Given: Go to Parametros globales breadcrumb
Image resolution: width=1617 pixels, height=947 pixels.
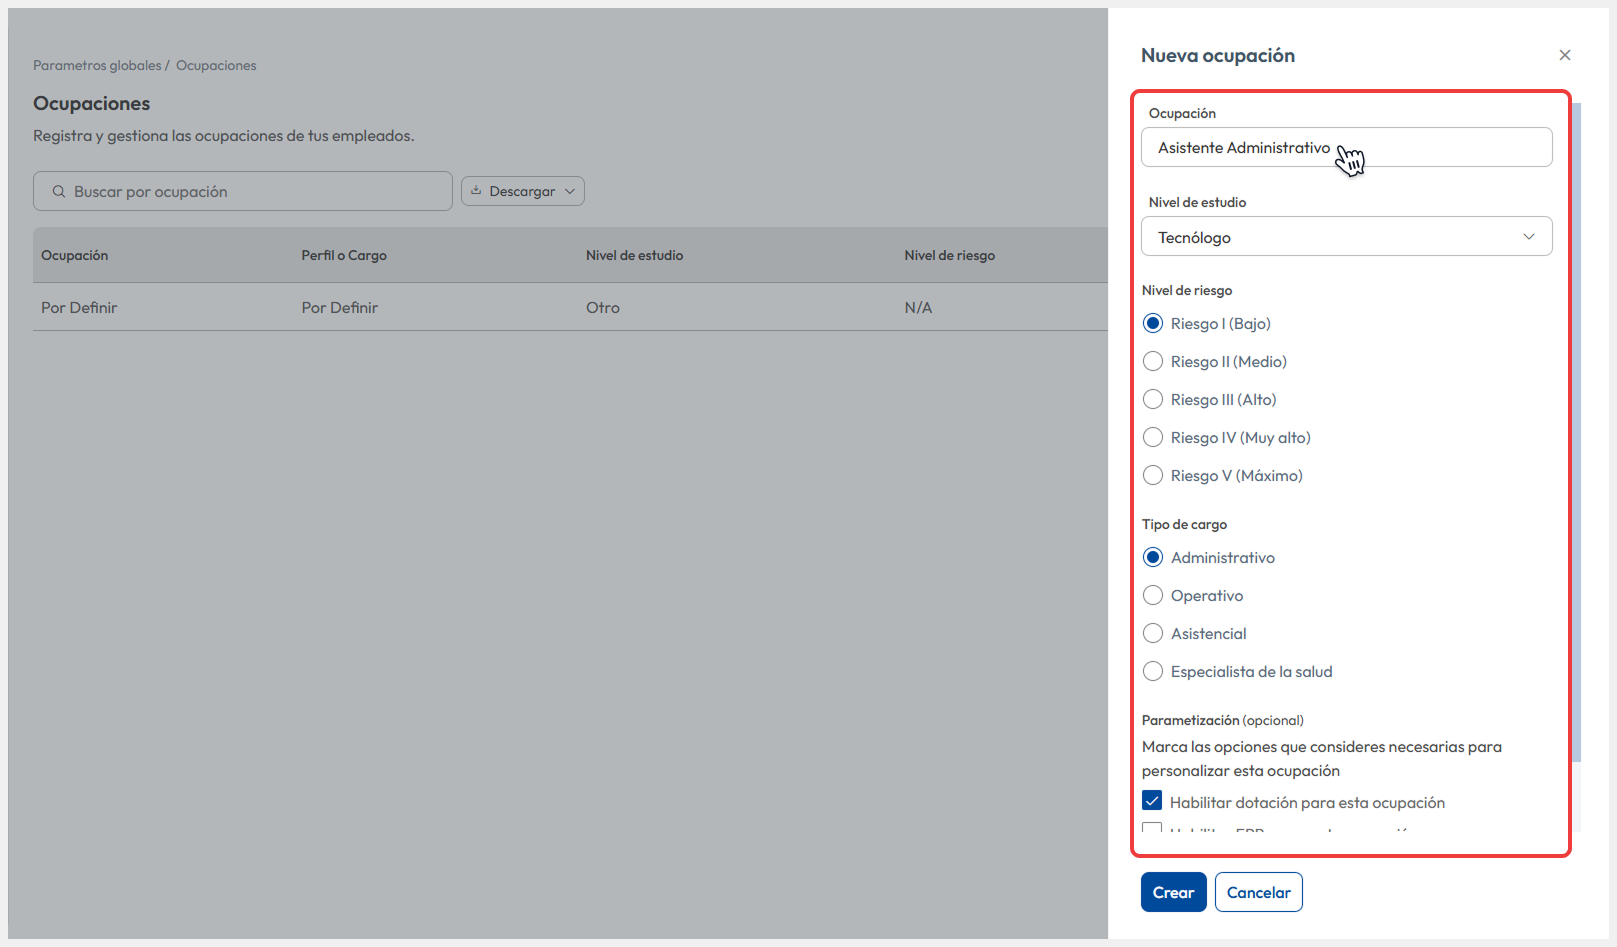Looking at the screenshot, I should click(97, 65).
